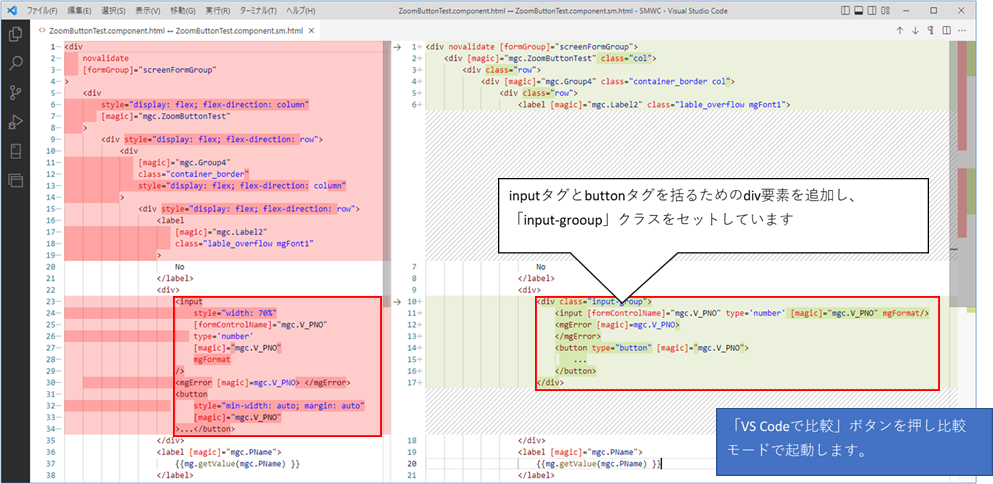Open the Run and Debug view

tap(15, 122)
